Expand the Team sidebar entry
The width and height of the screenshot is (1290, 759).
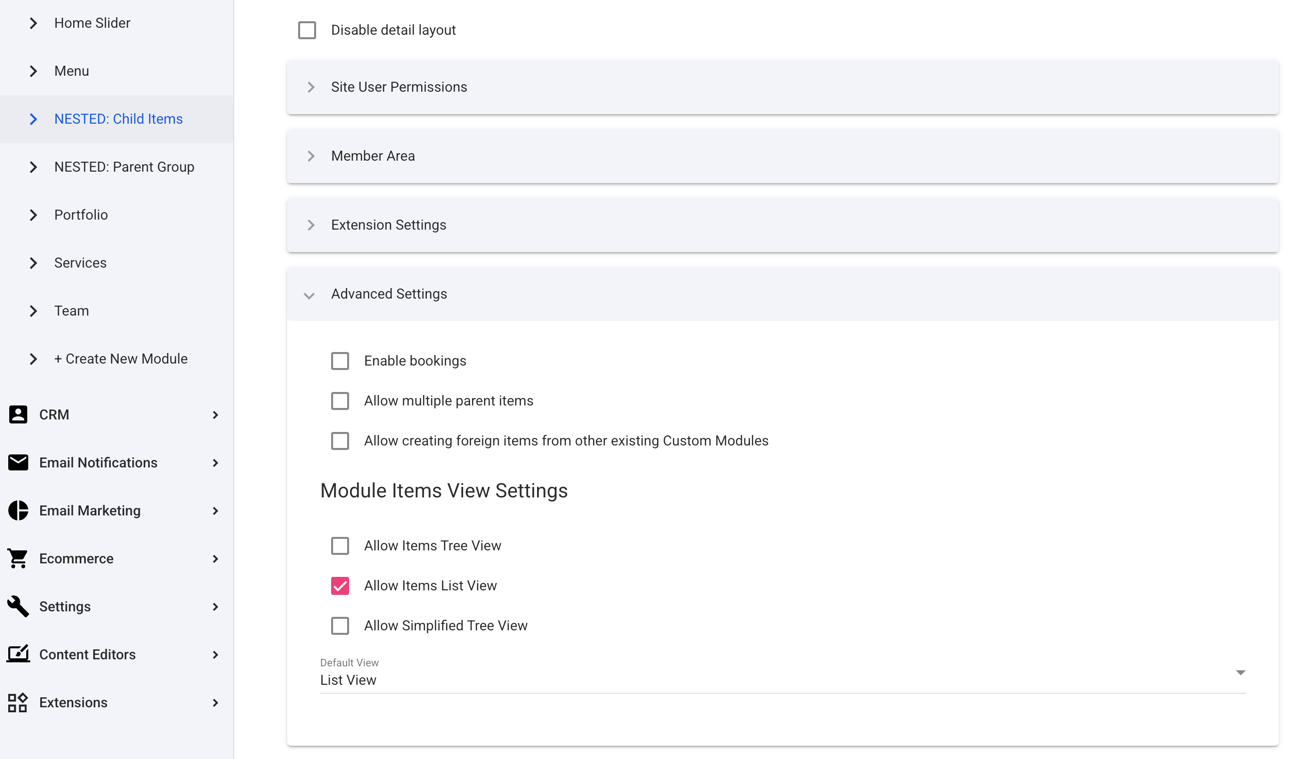[71, 310]
